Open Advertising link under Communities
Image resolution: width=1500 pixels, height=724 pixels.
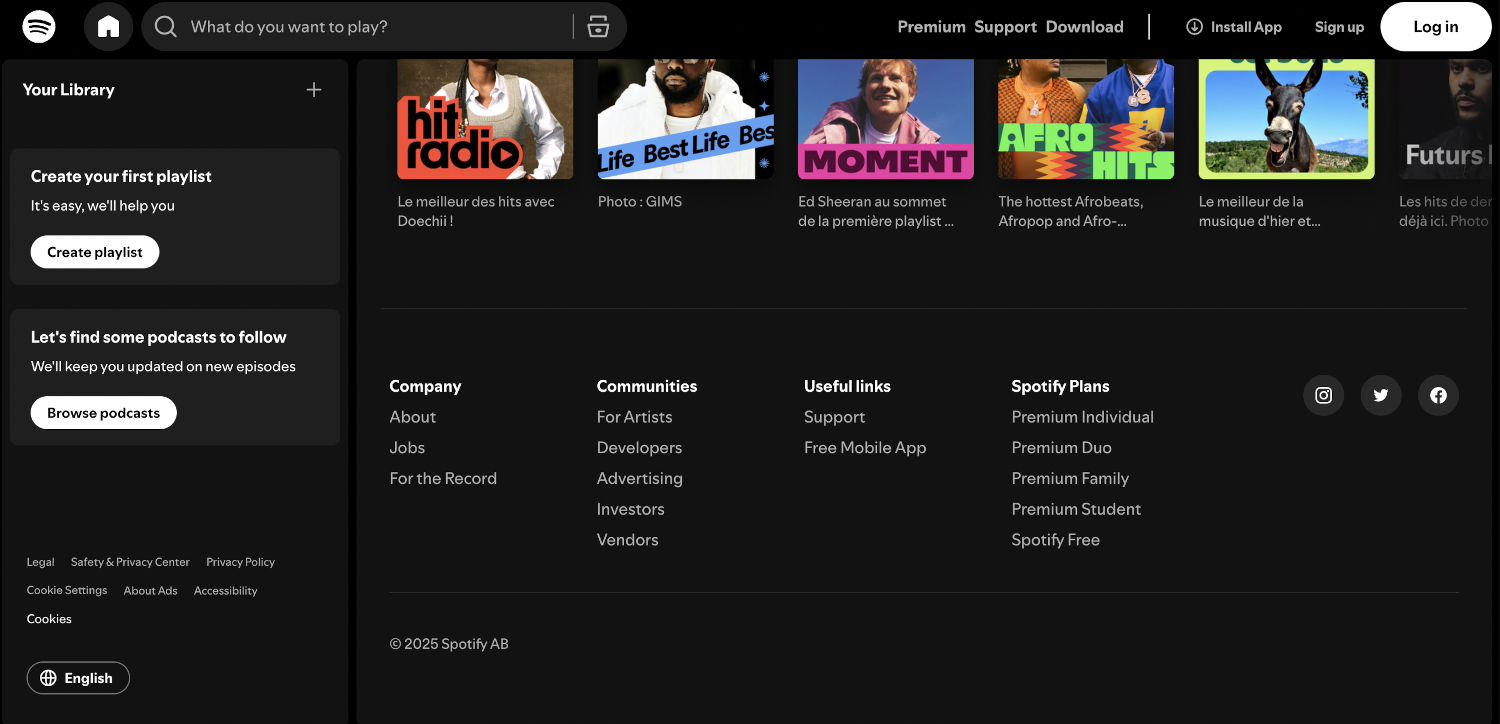point(639,479)
